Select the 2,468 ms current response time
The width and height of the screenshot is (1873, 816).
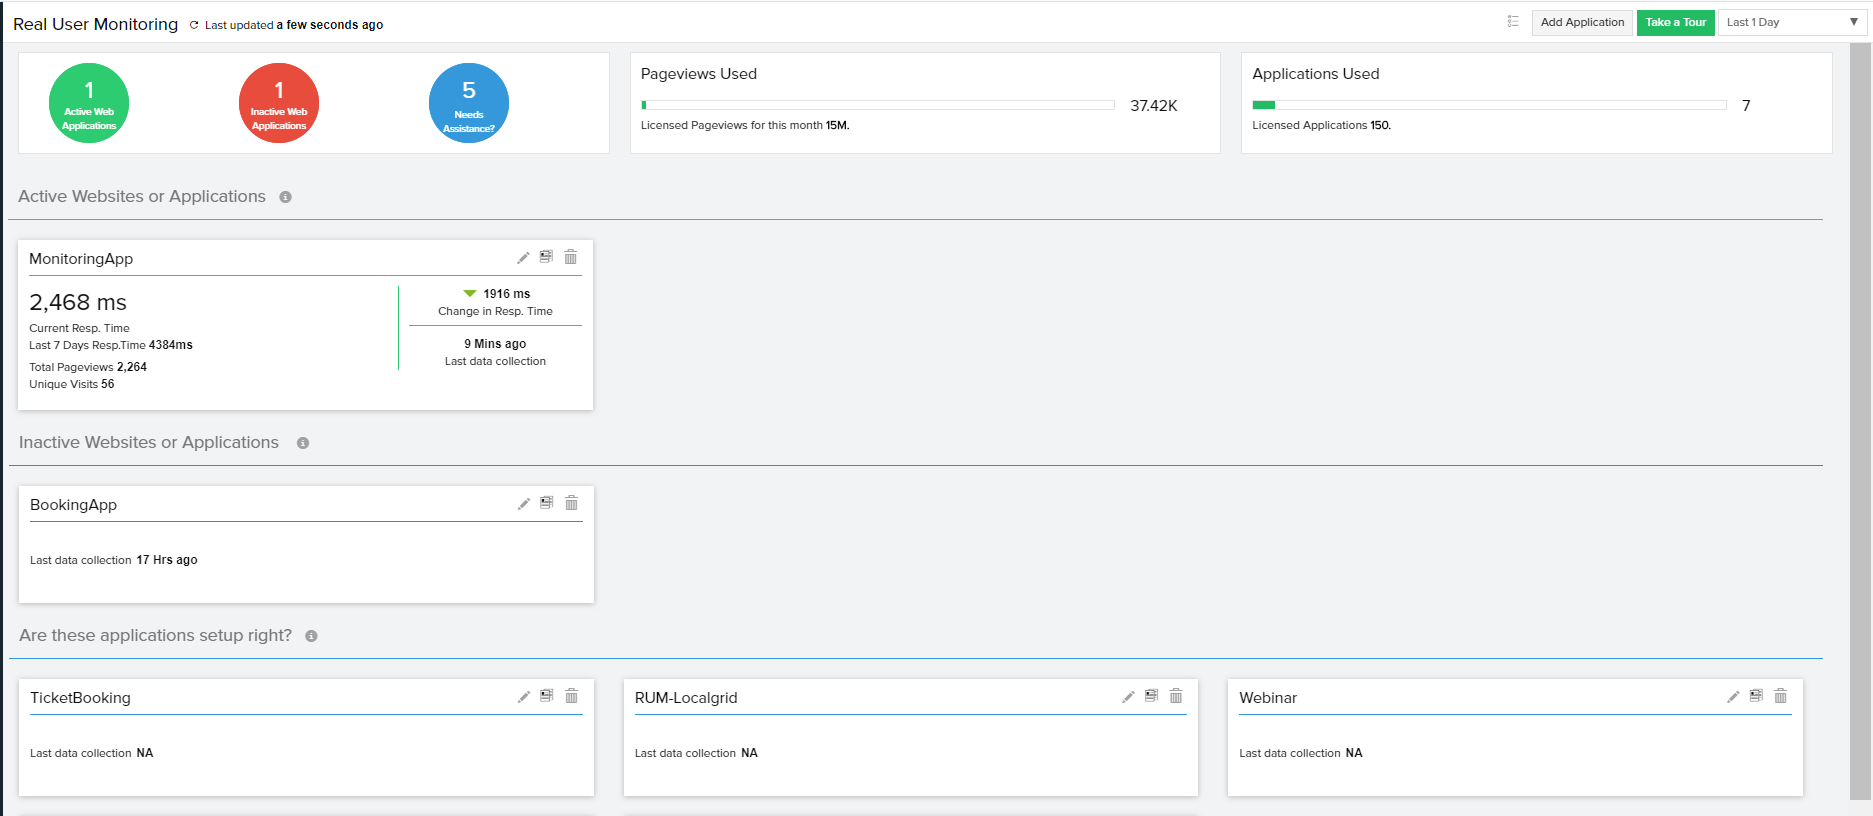pyautogui.click(x=78, y=302)
